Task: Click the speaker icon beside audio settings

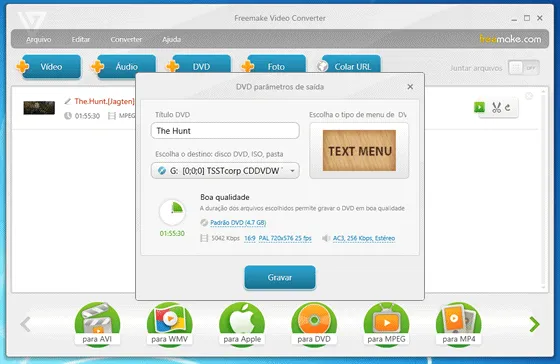Action: tap(326, 238)
